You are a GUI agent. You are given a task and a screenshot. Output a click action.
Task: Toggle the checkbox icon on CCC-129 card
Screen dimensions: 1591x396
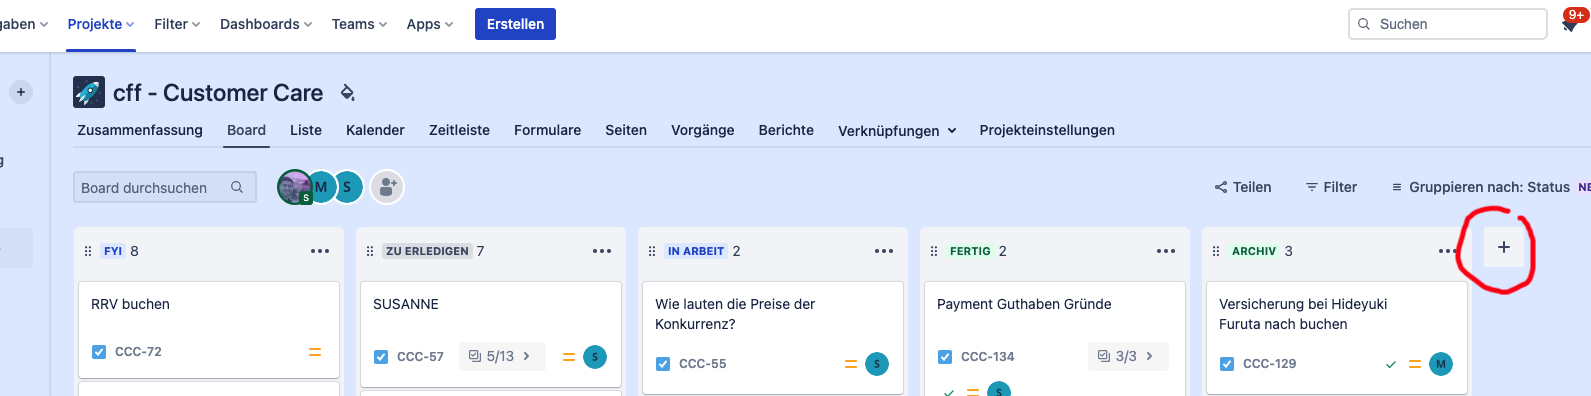[x=1227, y=364]
